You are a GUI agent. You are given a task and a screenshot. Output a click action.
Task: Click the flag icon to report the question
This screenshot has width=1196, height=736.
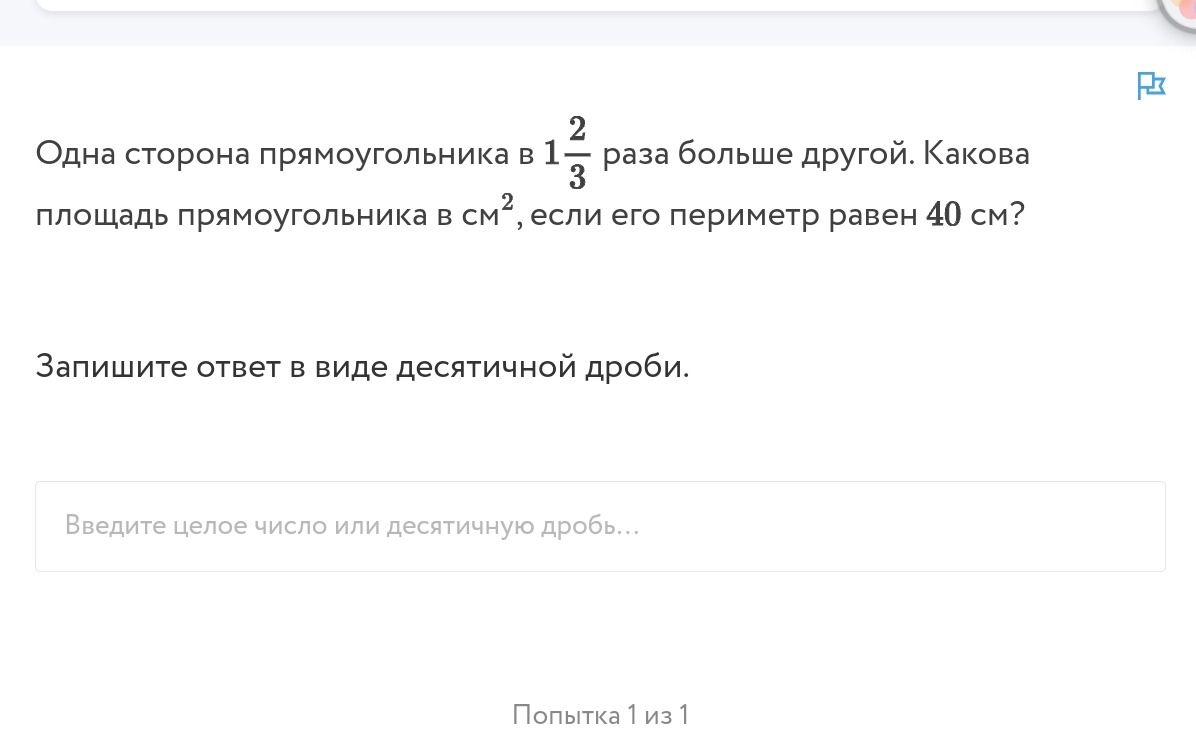tap(1150, 85)
